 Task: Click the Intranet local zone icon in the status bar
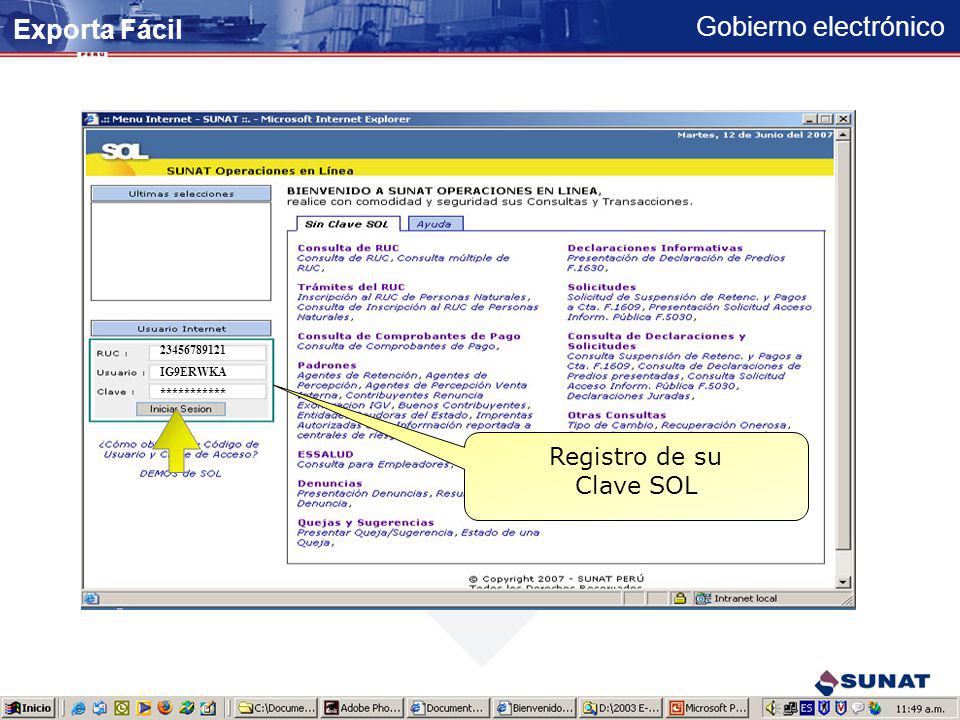coord(702,598)
